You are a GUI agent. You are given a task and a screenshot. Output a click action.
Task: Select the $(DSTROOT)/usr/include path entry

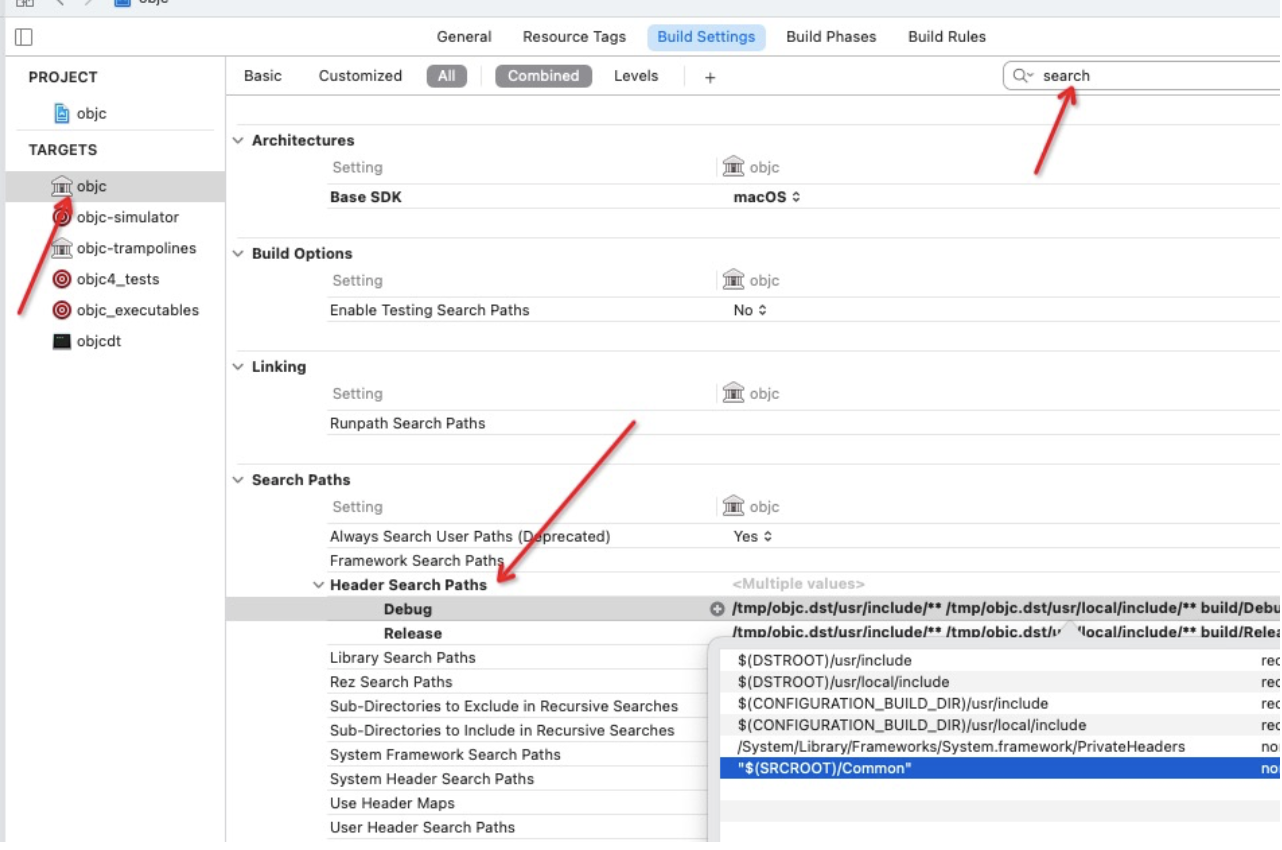click(x=825, y=660)
